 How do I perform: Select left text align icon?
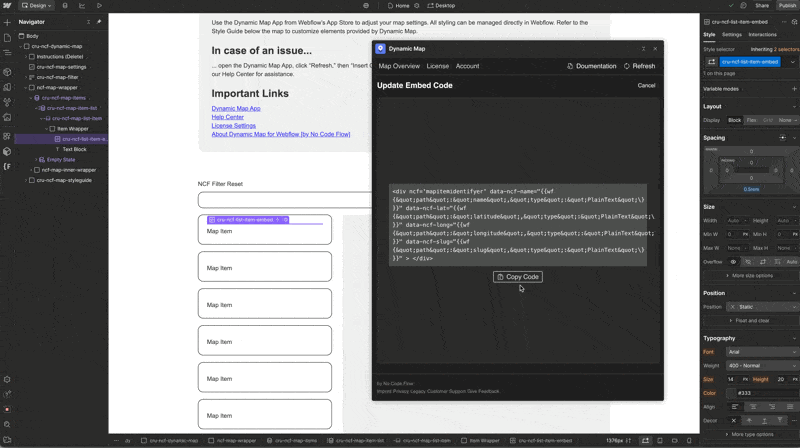pyautogui.click(x=735, y=407)
